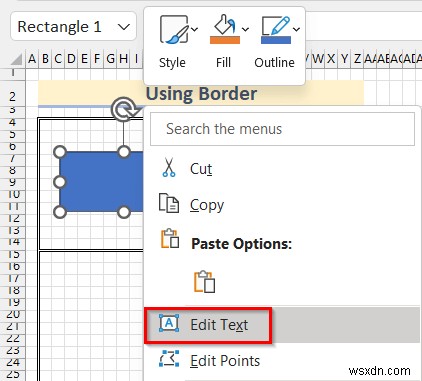Click the Copy pages icon
422x381 pixels.
[169, 203]
